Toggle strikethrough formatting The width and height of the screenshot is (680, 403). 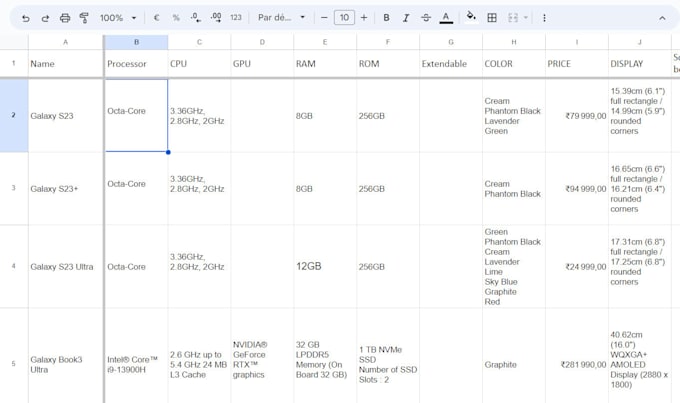coord(426,18)
